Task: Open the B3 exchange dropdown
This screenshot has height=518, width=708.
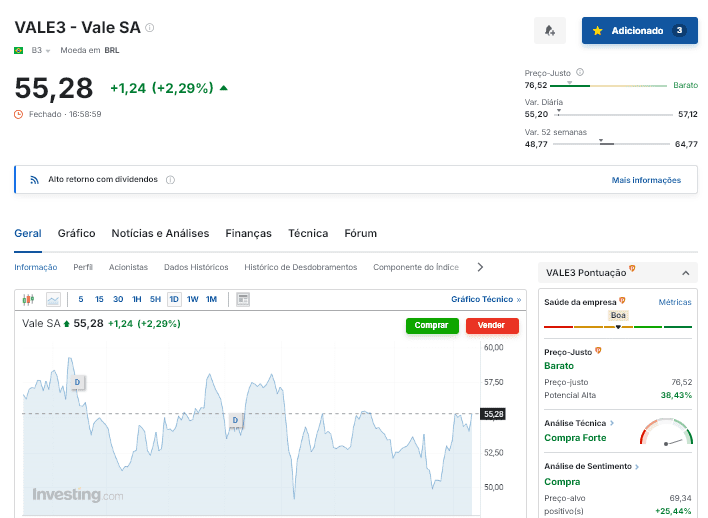Action: (x=41, y=50)
